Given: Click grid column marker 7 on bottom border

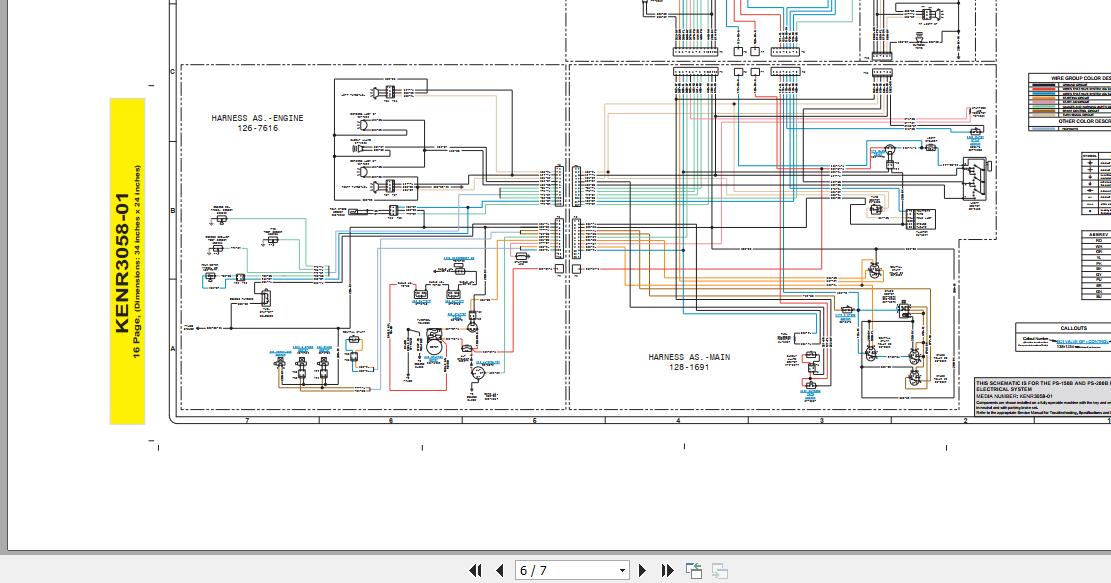Looking at the screenshot, I should [247, 421].
